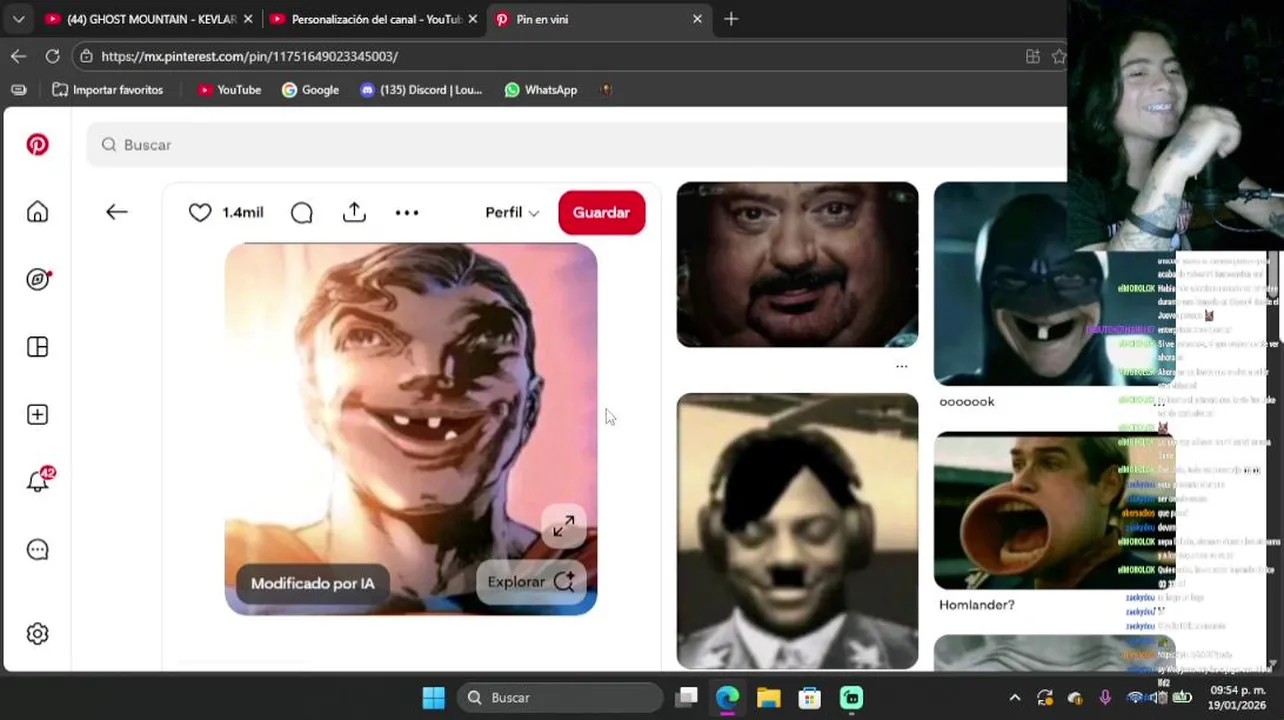Open the Google bookmark
1284x720 pixels.
(310, 90)
